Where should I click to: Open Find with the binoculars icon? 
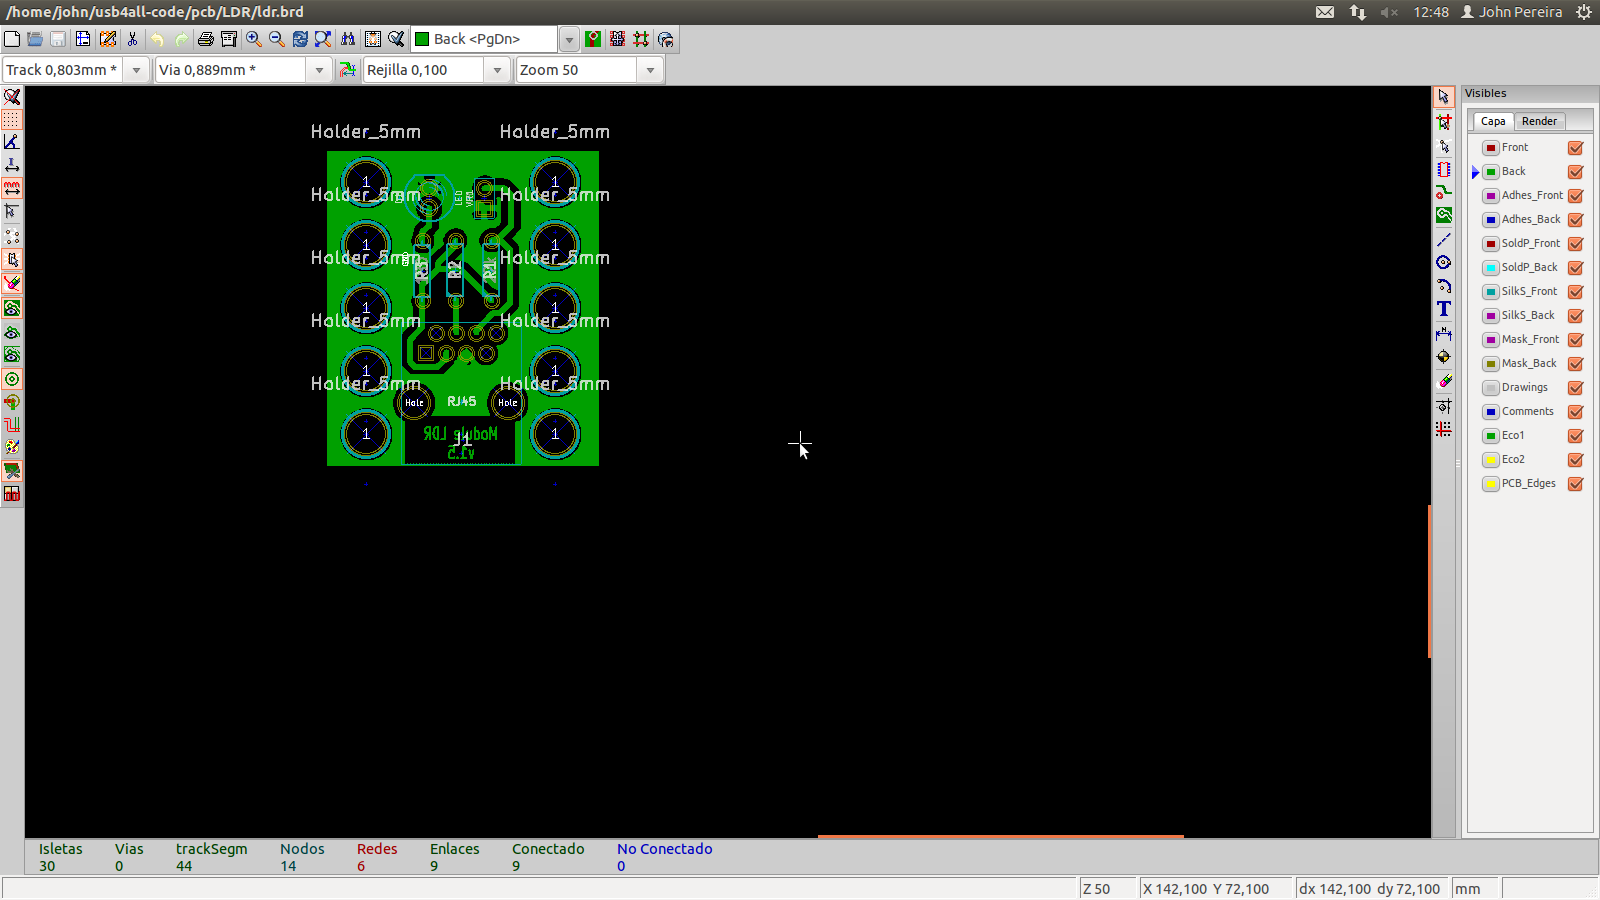348,39
